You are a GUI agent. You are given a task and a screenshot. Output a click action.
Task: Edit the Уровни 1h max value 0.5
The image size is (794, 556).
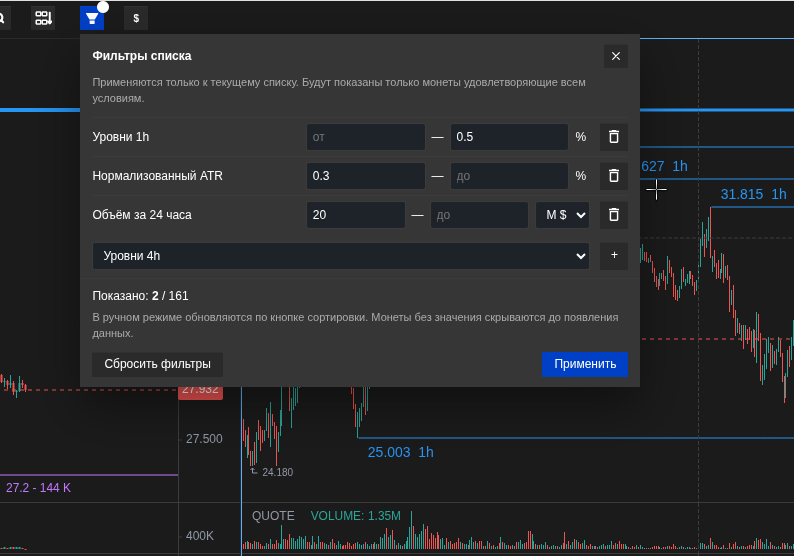tap(509, 137)
